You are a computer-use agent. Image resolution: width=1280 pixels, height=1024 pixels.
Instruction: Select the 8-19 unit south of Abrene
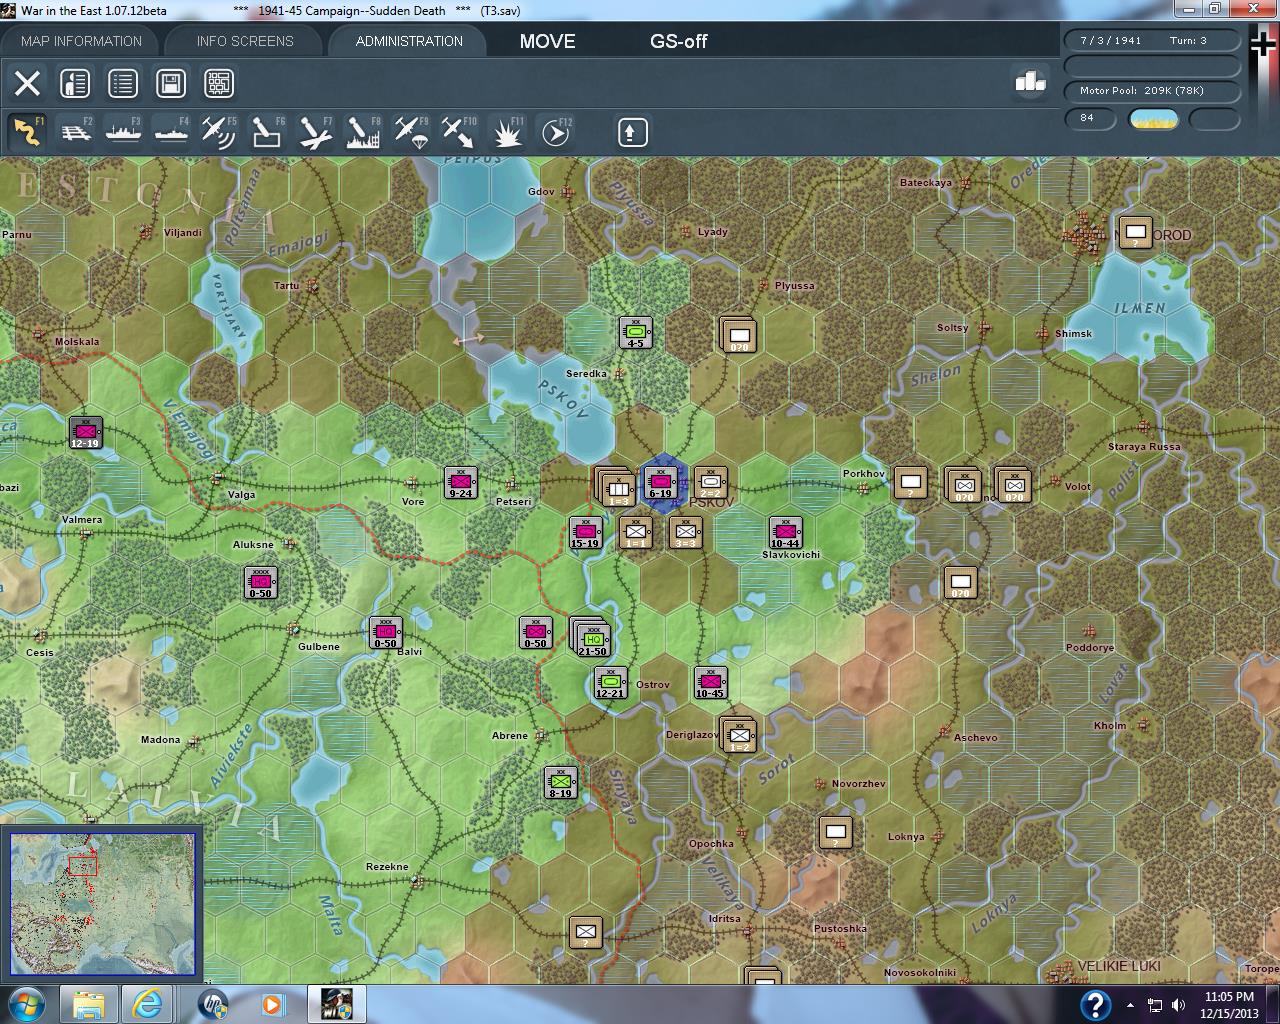coord(560,783)
